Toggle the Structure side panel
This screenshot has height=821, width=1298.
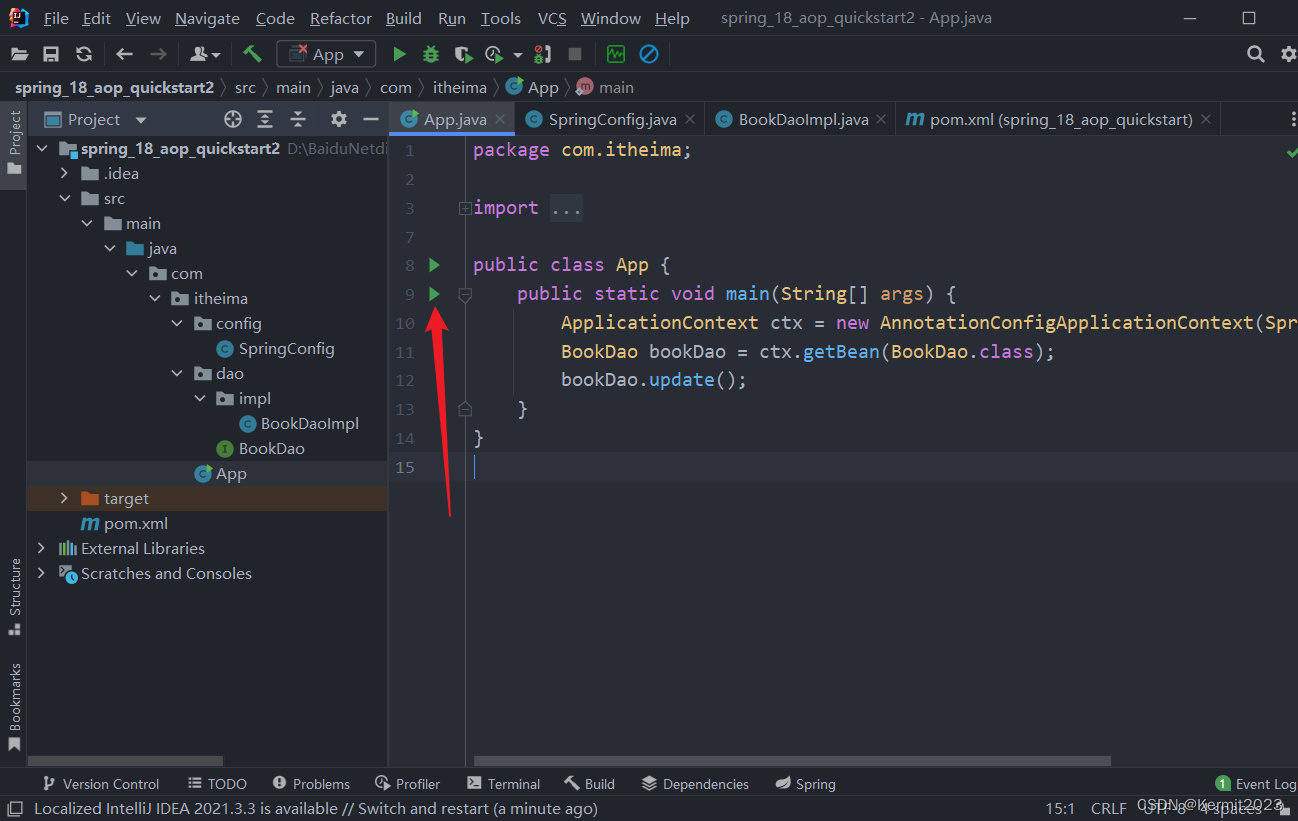click(14, 597)
